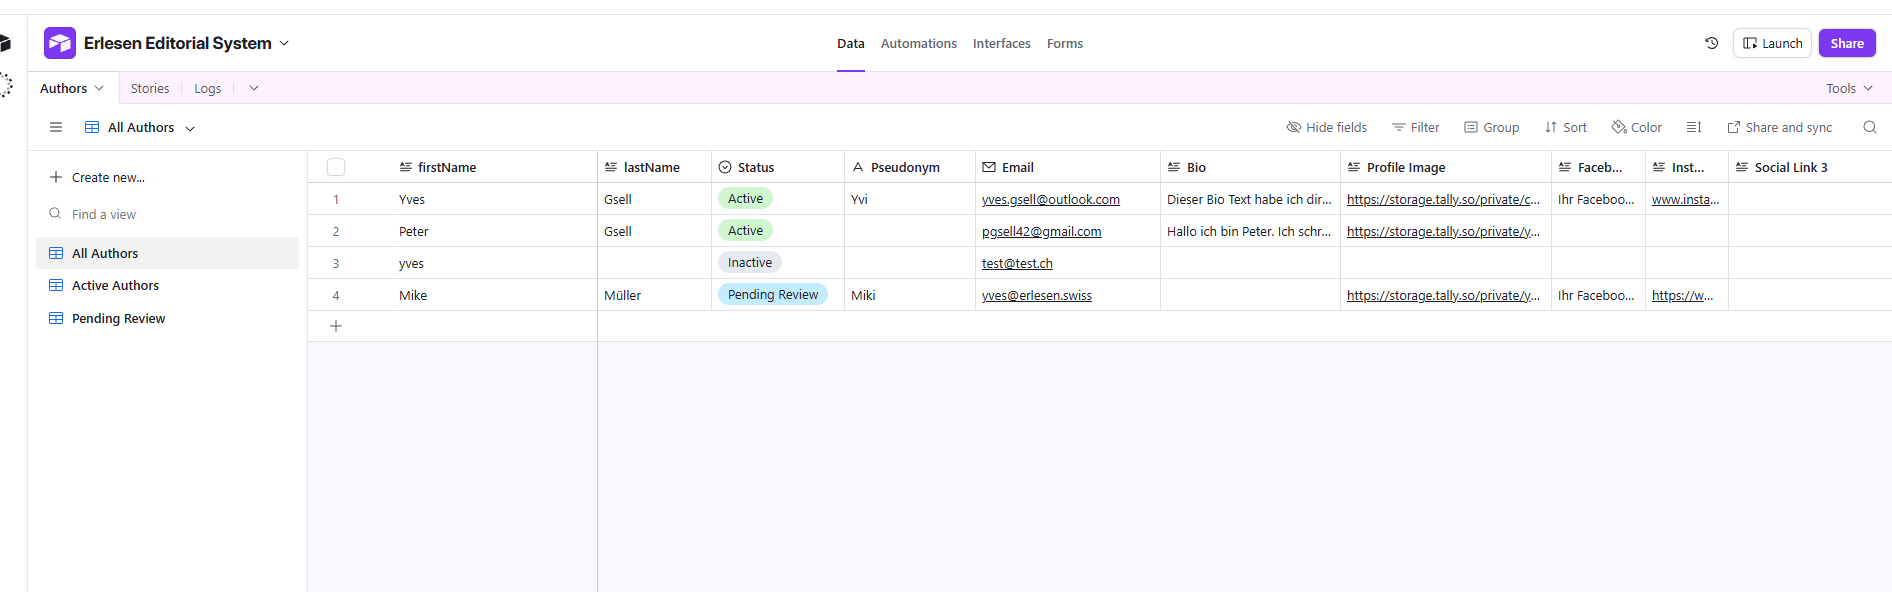Toggle the views sidebar hamburger icon
This screenshot has height=592, width=1892.
(x=56, y=127)
